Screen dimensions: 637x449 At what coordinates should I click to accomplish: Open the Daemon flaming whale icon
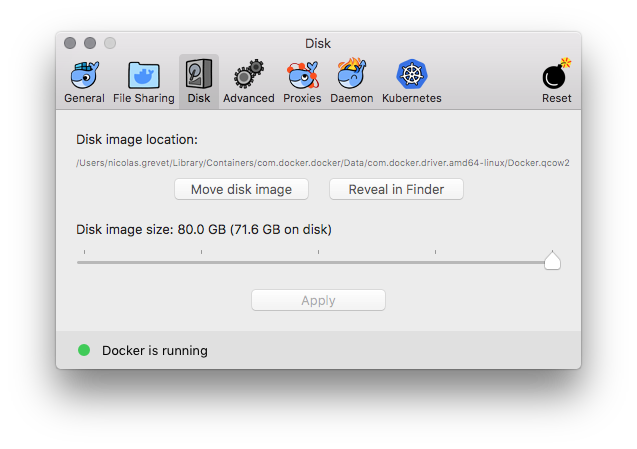pos(351,74)
